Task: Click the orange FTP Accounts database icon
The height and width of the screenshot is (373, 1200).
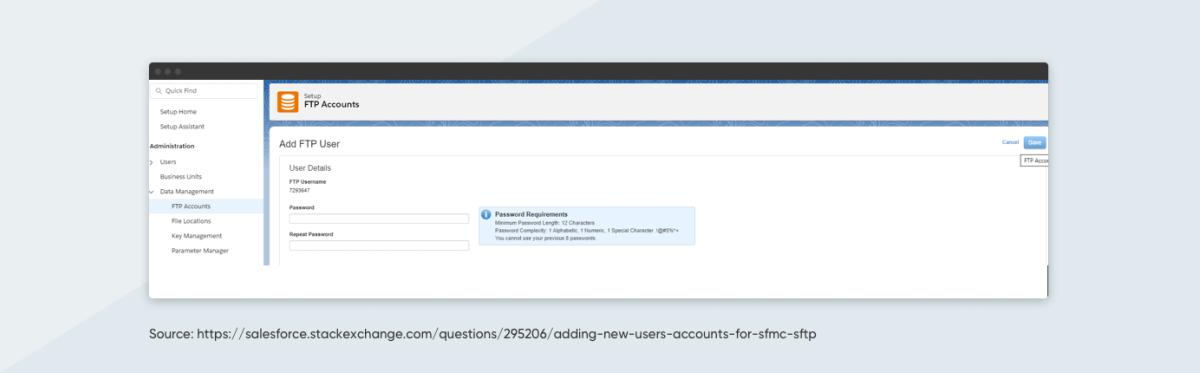Action: 287,101
